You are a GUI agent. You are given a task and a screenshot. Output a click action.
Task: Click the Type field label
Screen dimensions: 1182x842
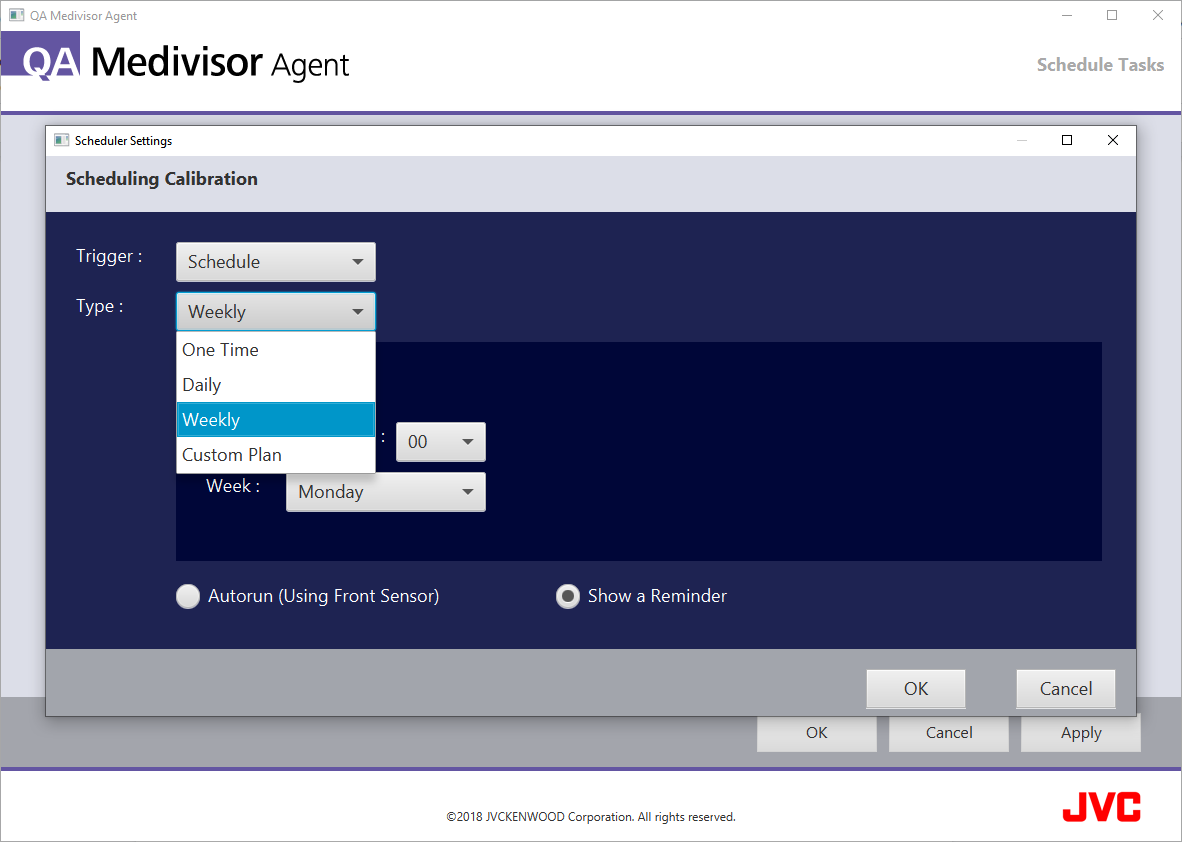click(x=100, y=306)
